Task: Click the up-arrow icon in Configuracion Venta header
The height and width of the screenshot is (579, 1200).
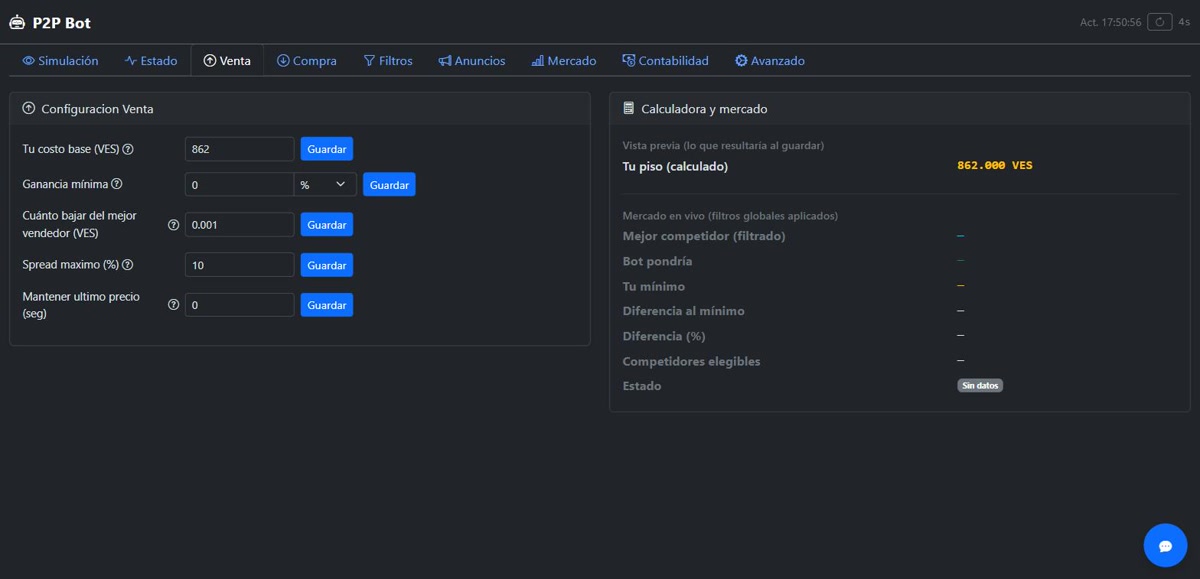Action: point(29,108)
